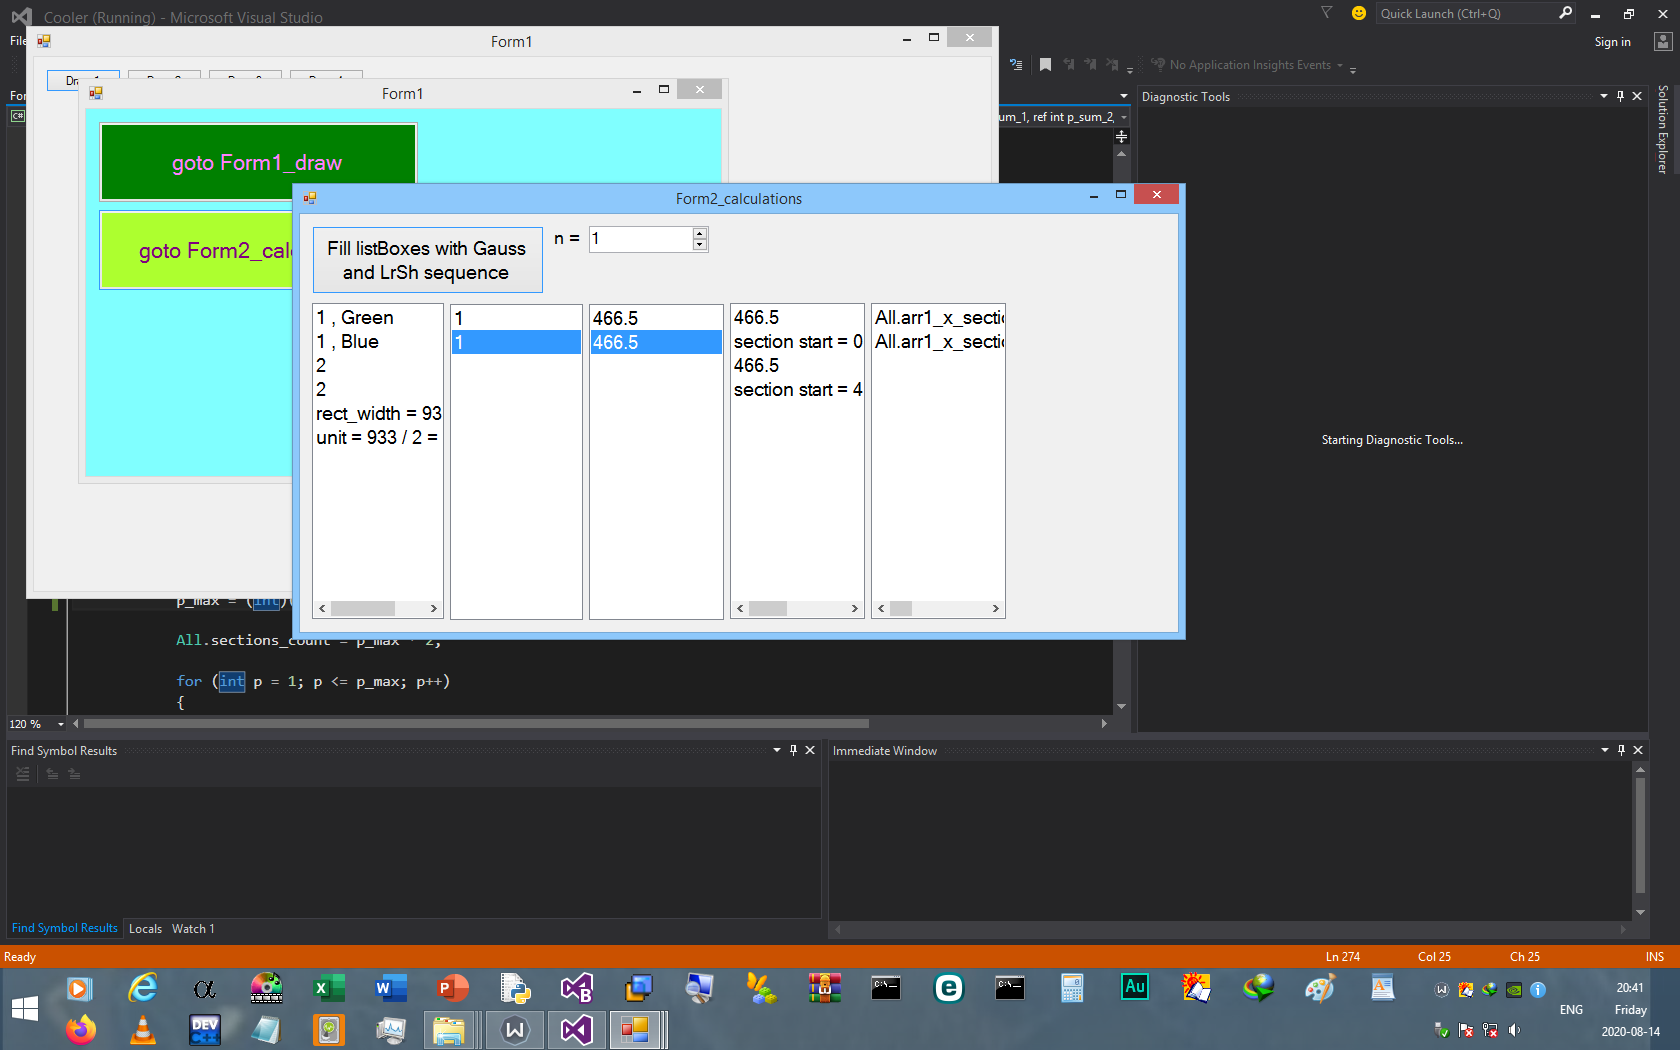Open VLC media player from taskbar
The image size is (1680, 1050).
point(143,1029)
